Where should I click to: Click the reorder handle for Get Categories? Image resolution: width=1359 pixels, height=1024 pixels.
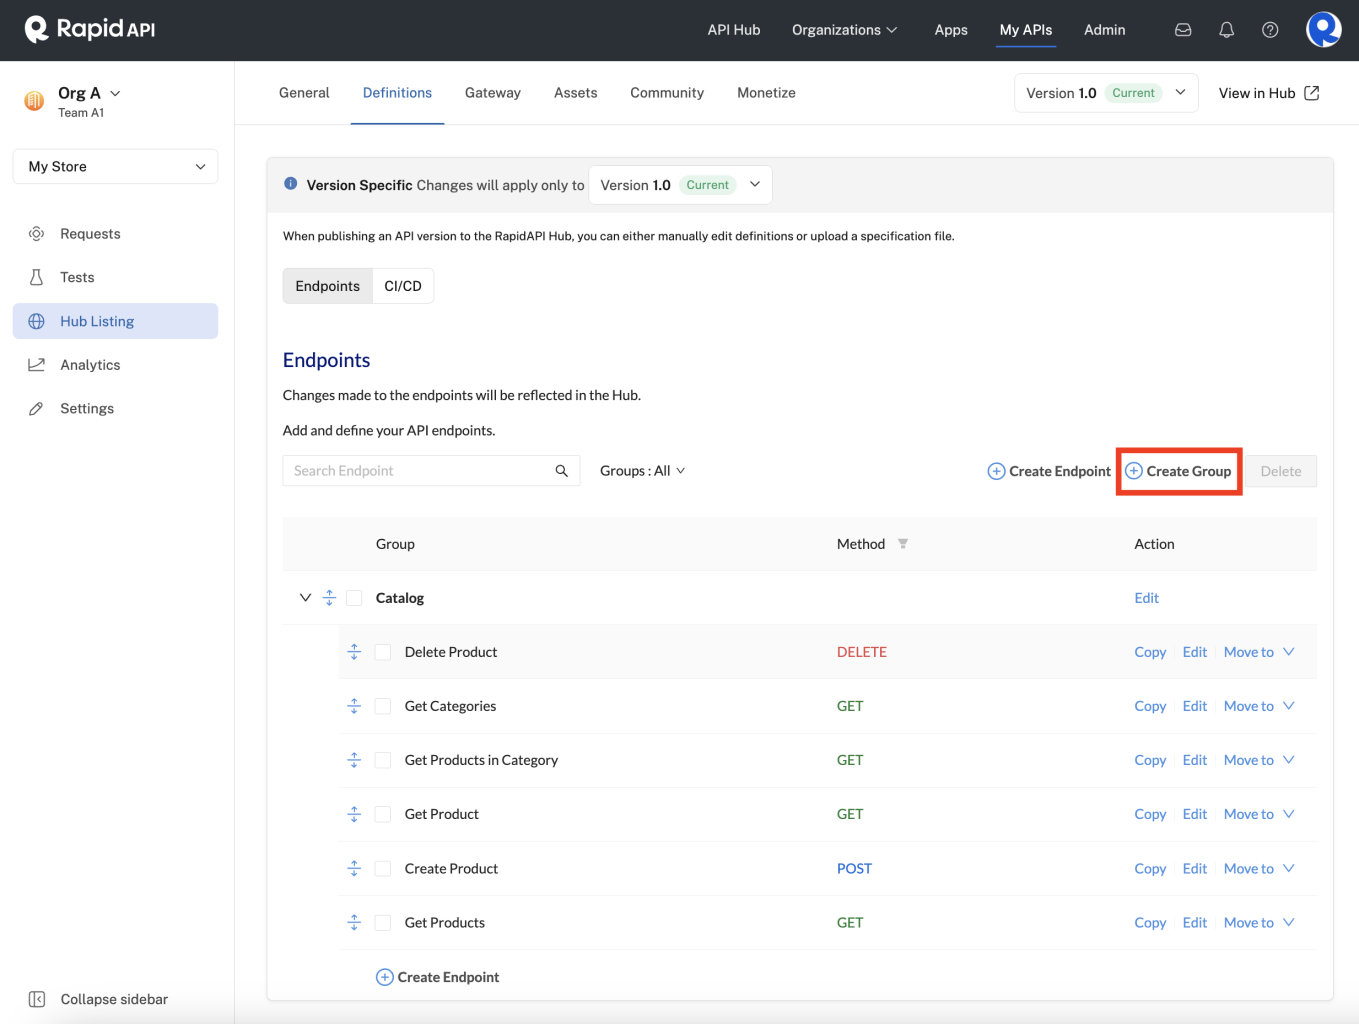(354, 706)
